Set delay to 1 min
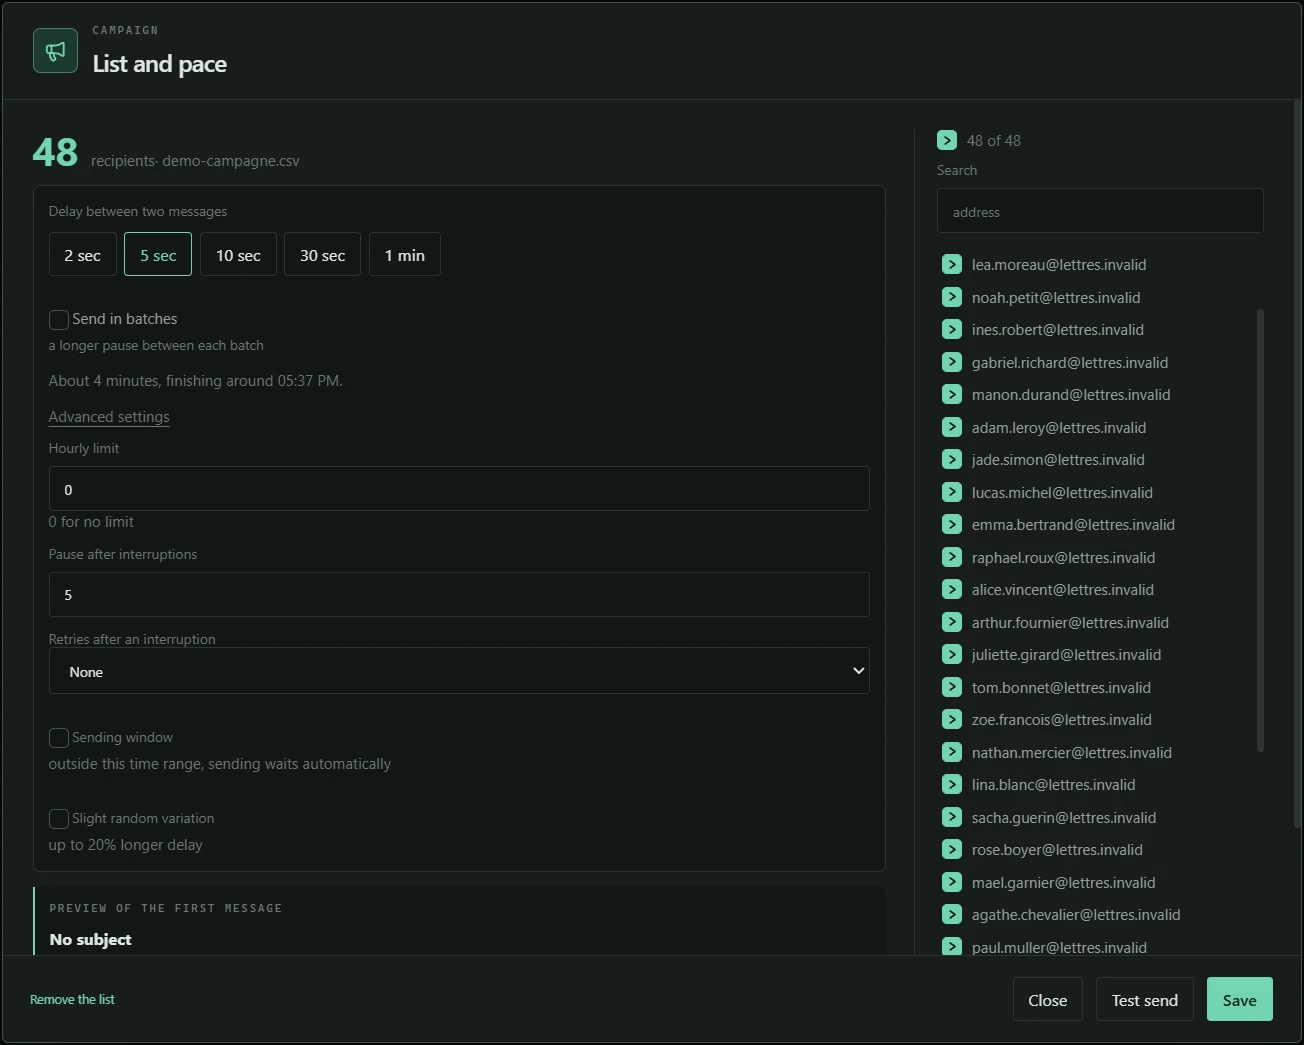This screenshot has height=1045, width=1304. 405,254
